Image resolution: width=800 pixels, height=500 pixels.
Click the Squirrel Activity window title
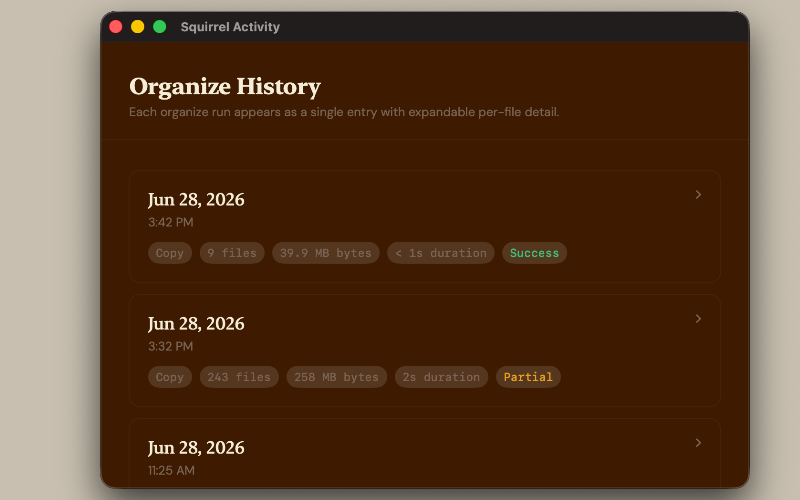click(x=230, y=27)
